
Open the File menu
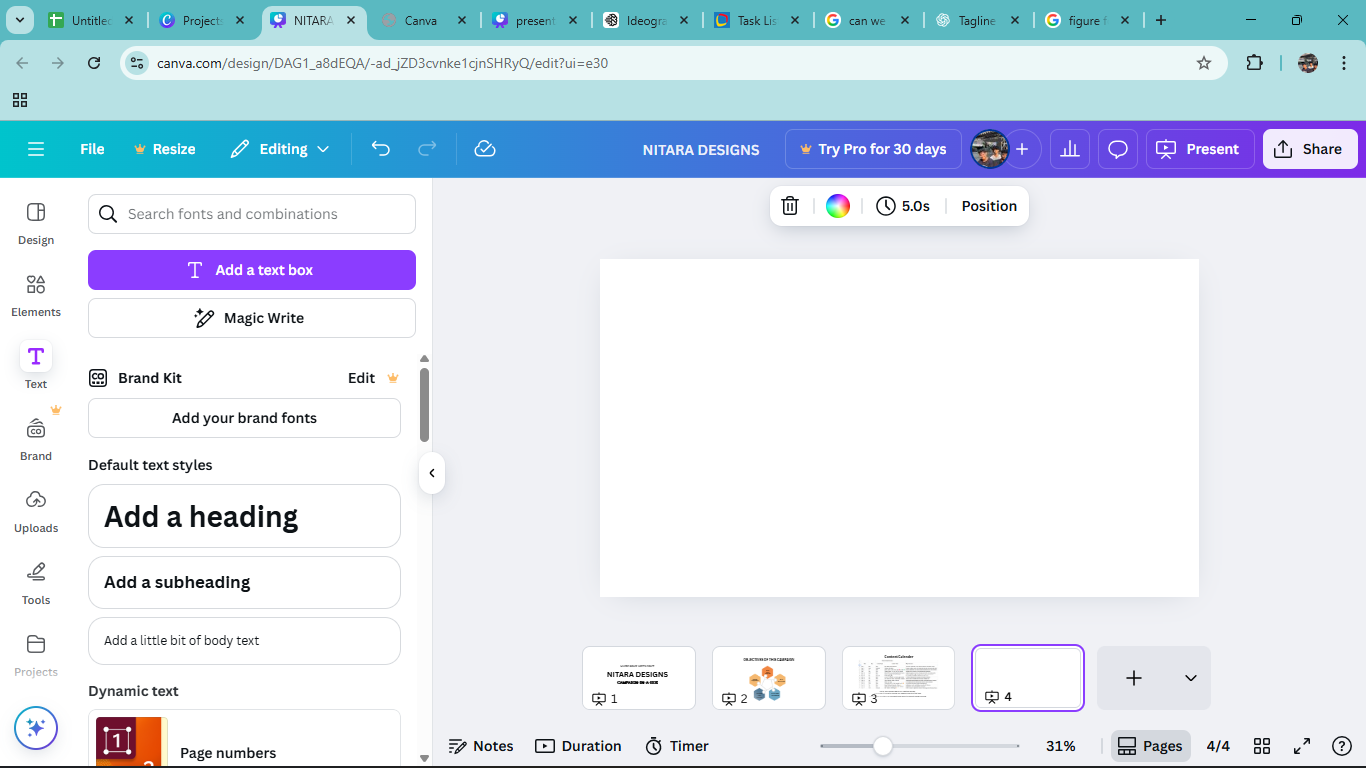pyautogui.click(x=92, y=149)
